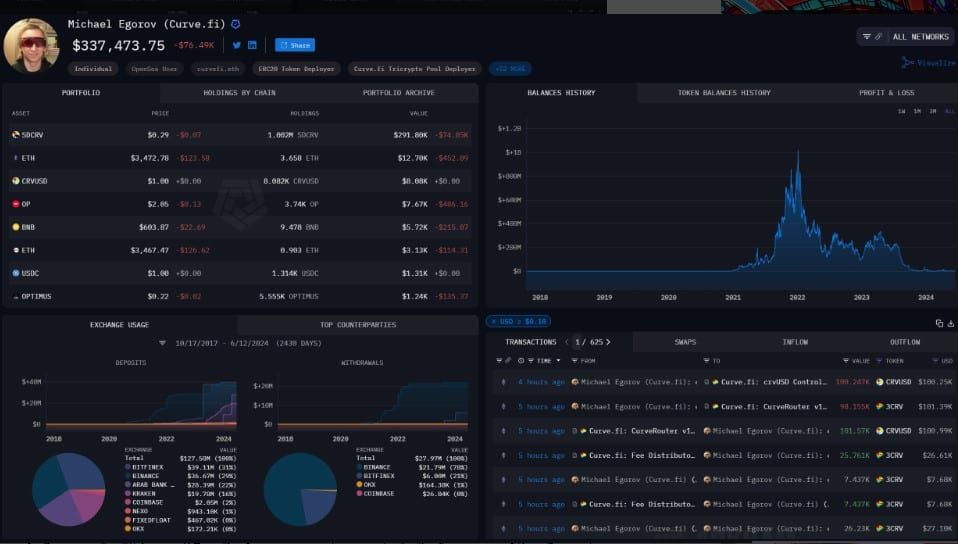Click the filter icon before VALUE column
This screenshot has height=544, width=958.
click(x=846, y=361)
